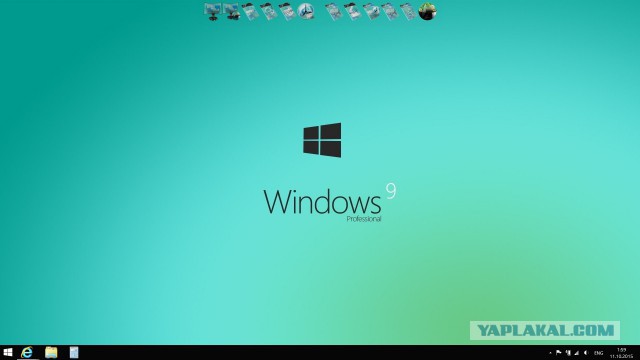Open dock document icon just left of round dark icon
The width and height of the screenshot is (640, 360).
coord(408,11)
